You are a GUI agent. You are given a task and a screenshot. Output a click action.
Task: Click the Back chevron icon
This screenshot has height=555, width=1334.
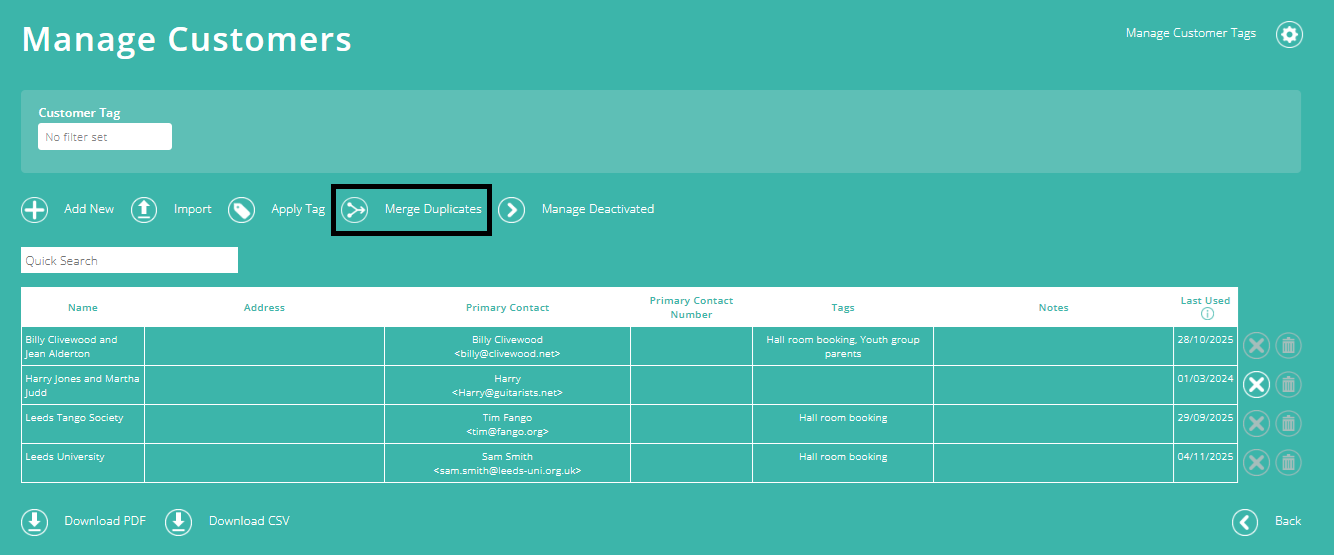pyautogui.click(x=1245, y=522)
